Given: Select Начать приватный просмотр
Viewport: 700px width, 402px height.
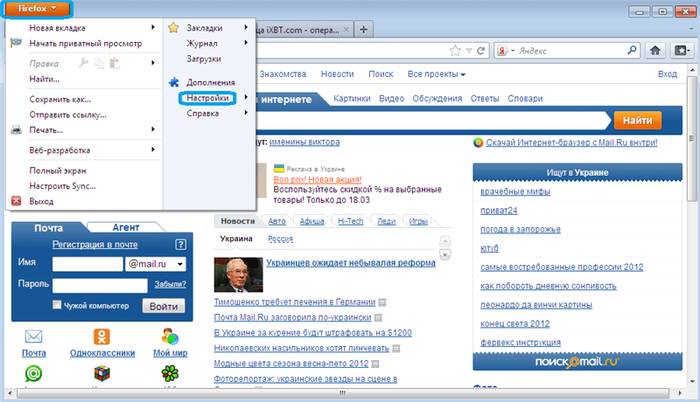Looking at the screenshot, I should pyautogui.click(x=85, y=43).
